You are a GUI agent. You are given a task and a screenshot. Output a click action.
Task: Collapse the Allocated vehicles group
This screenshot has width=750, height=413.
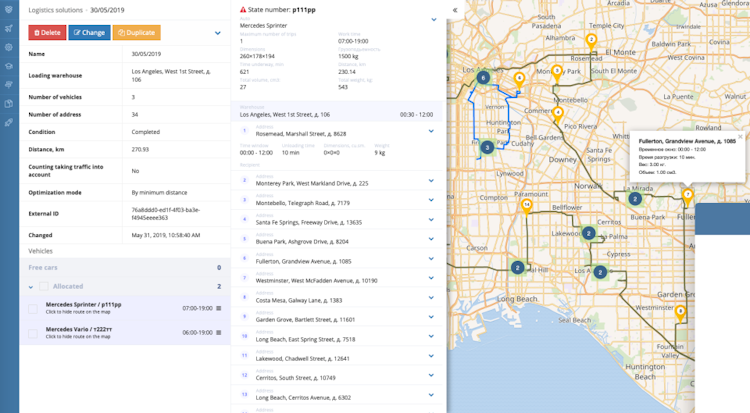point(30,287)
